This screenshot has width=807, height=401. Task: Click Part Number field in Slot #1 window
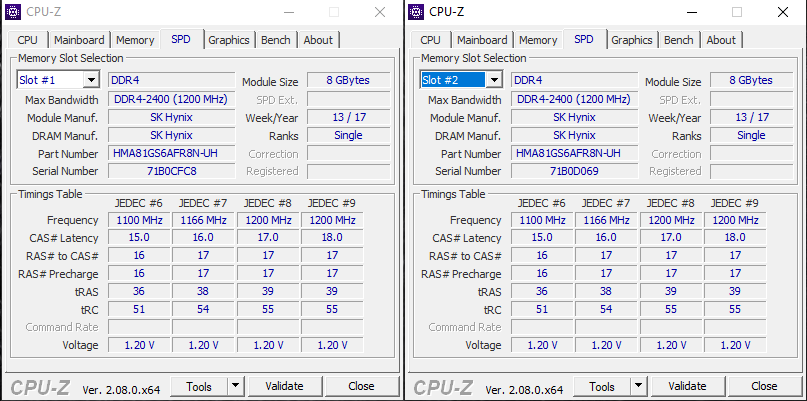(171, 153)
